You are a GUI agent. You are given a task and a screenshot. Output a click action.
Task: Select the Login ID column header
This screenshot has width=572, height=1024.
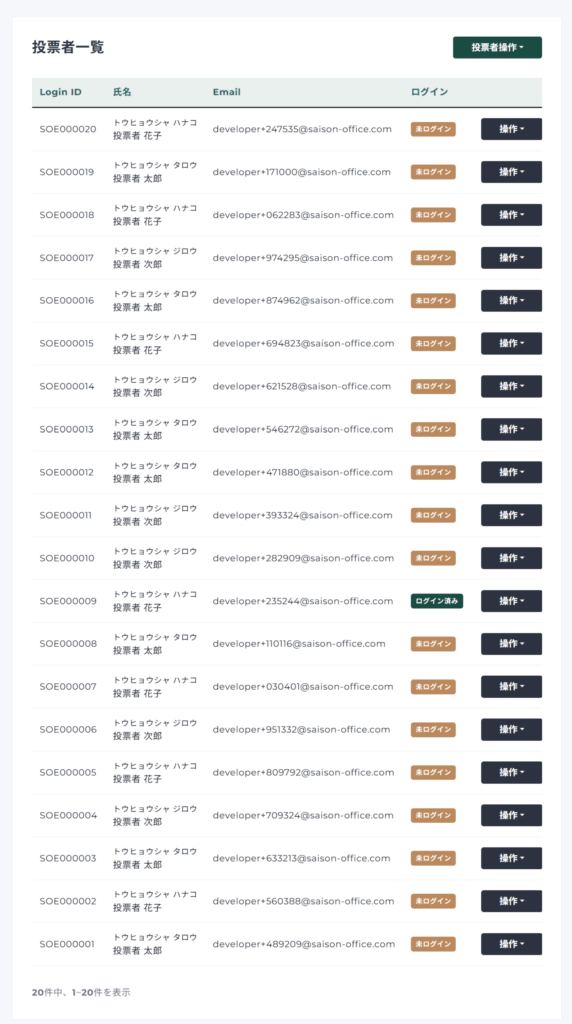point(61,92)
